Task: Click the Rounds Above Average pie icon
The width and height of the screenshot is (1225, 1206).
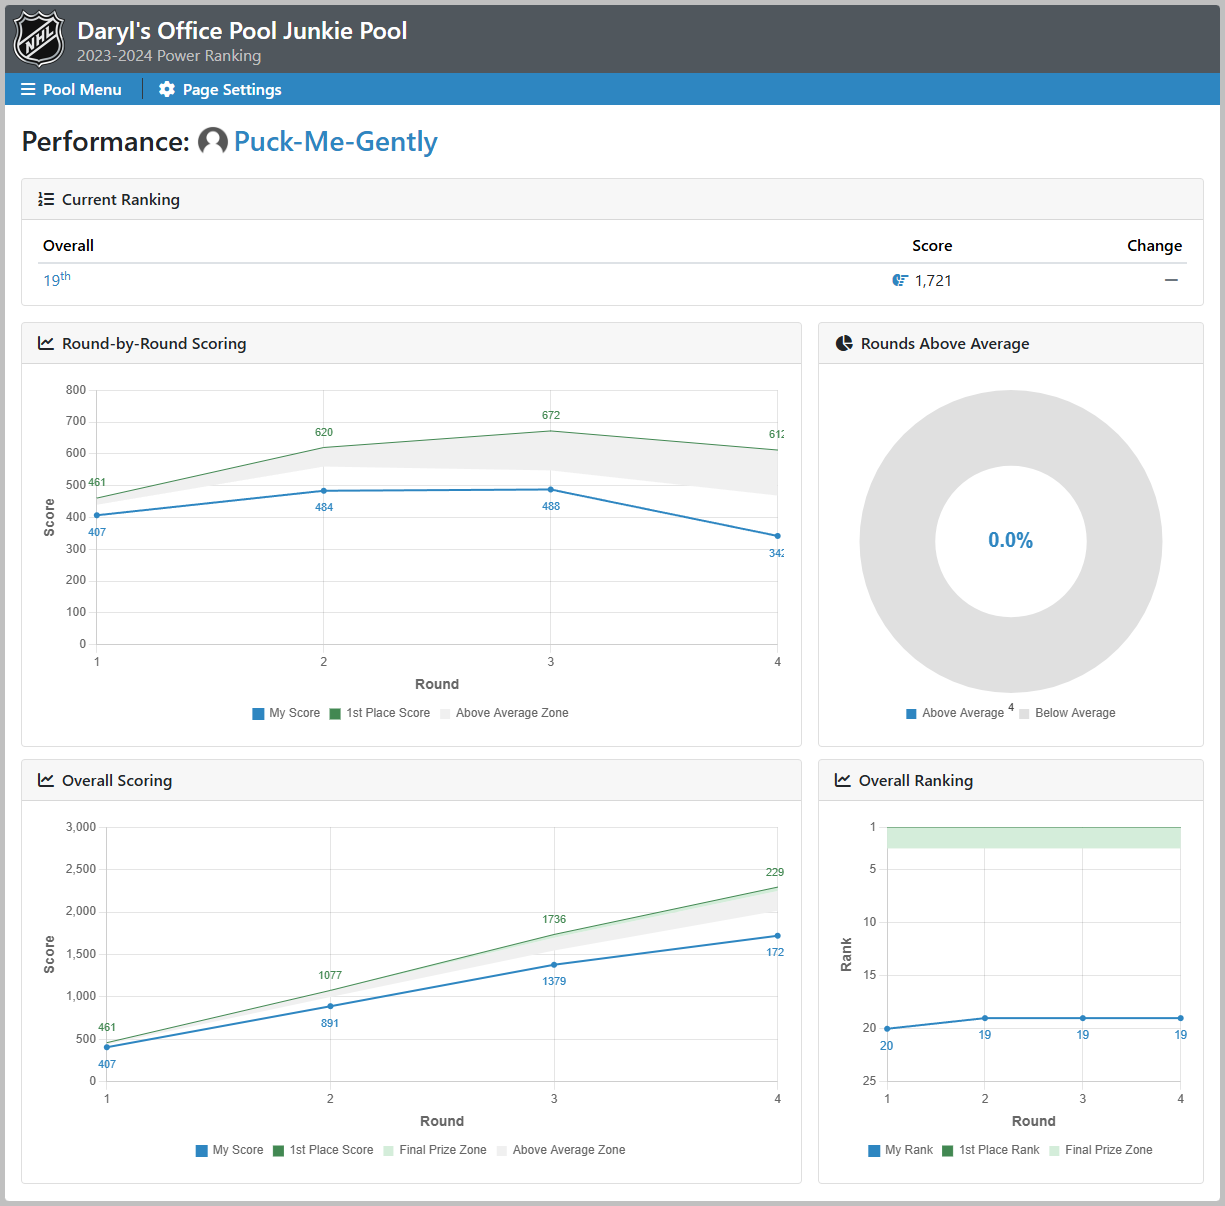Action: pyautogui.click(x=844, y=343)
